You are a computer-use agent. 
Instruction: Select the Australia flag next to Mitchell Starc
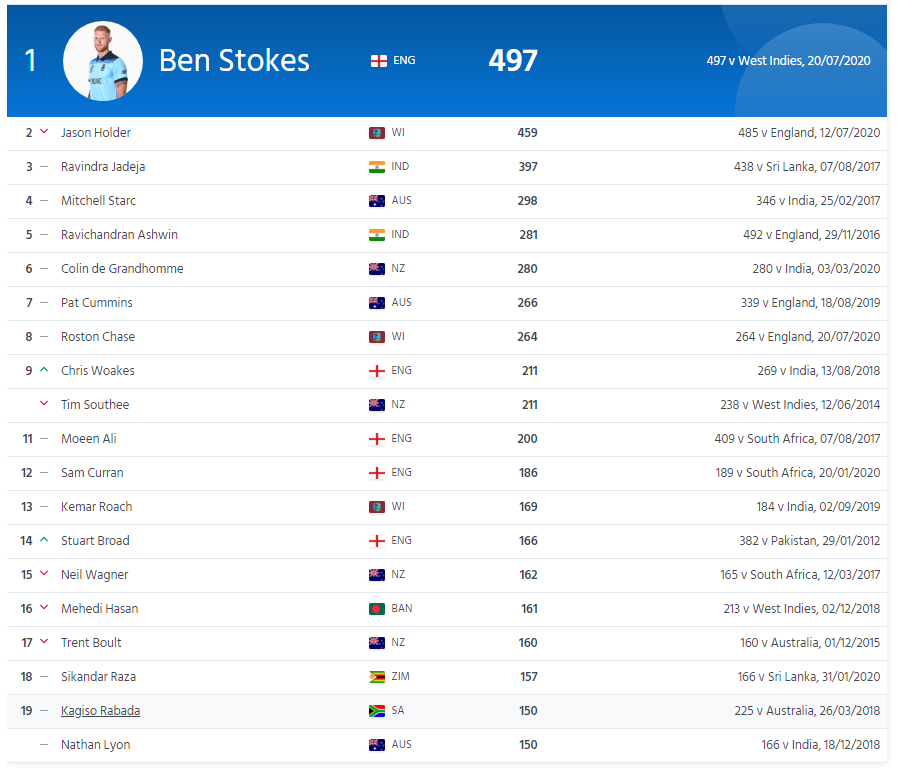click(x=377, y=200)
